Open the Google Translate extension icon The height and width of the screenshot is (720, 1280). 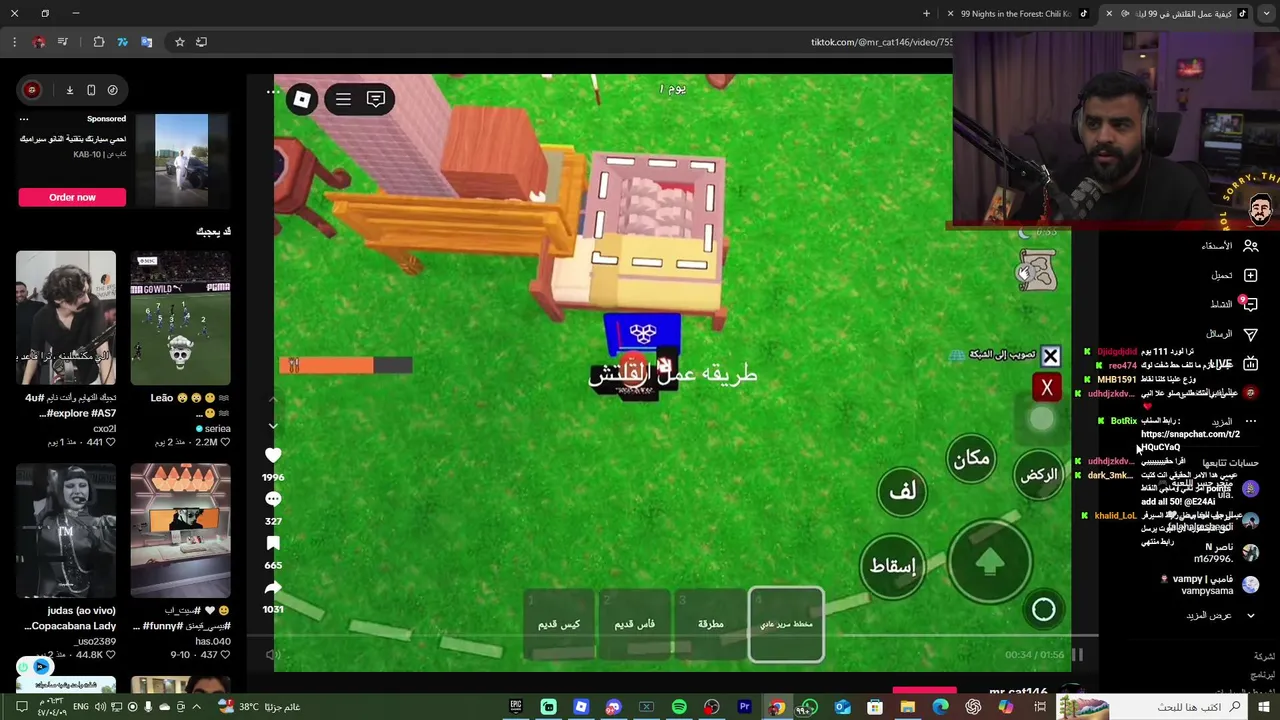(146, 42)
